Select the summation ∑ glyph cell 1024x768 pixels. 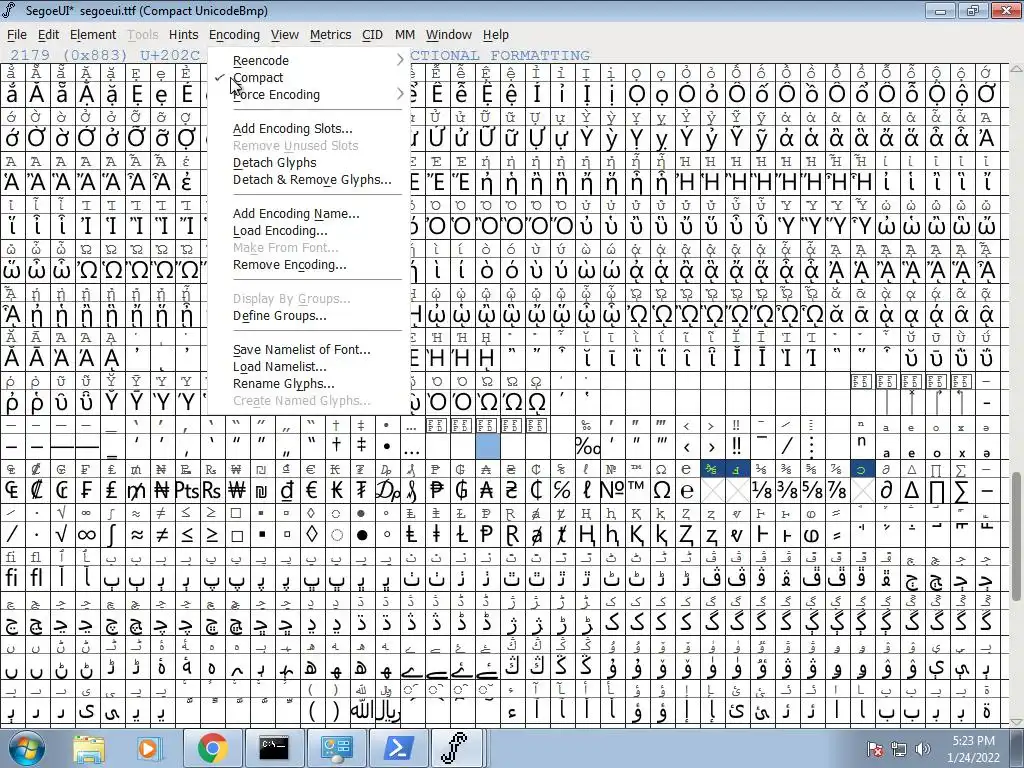961,490
